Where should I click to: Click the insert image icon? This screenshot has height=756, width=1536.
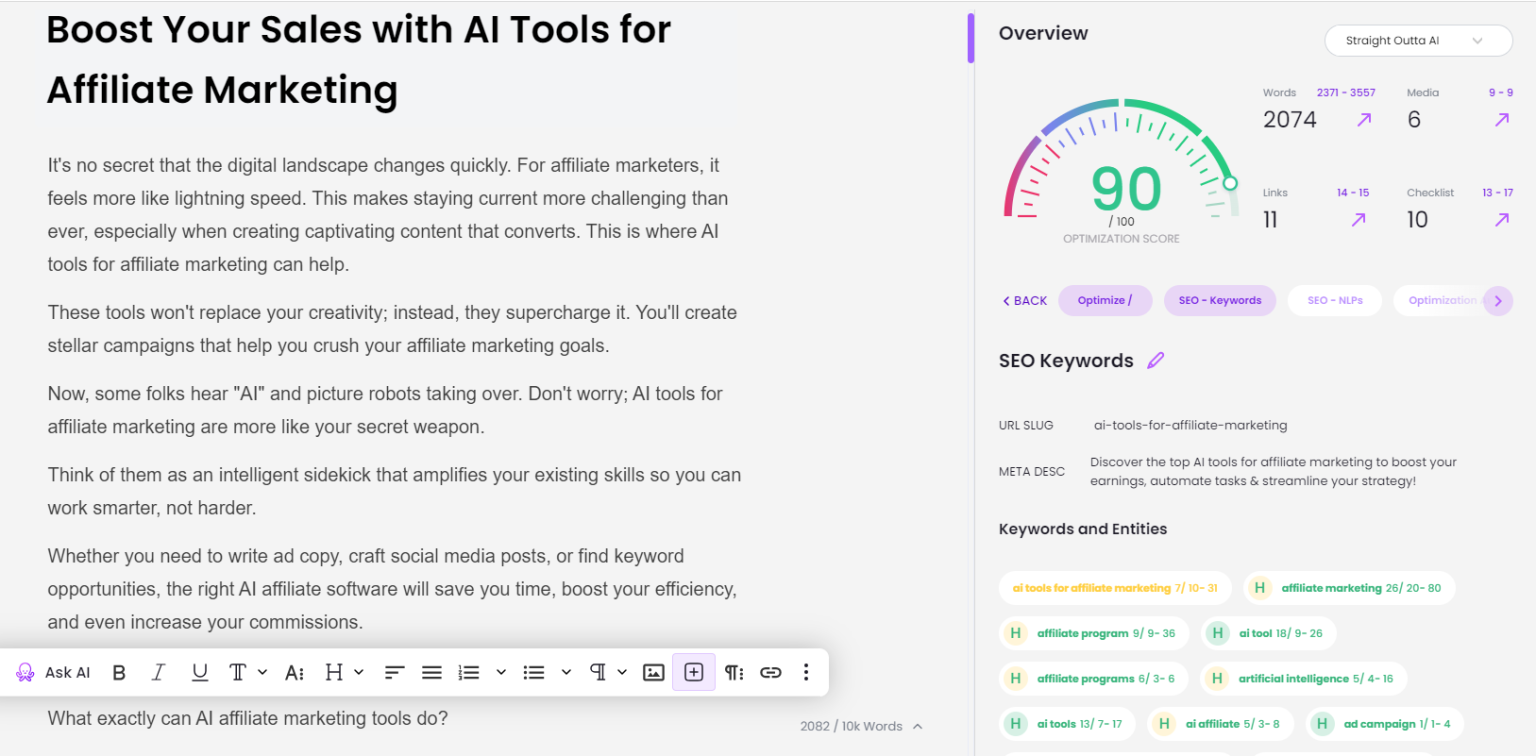pyautogui.click(x=653, y=673)
